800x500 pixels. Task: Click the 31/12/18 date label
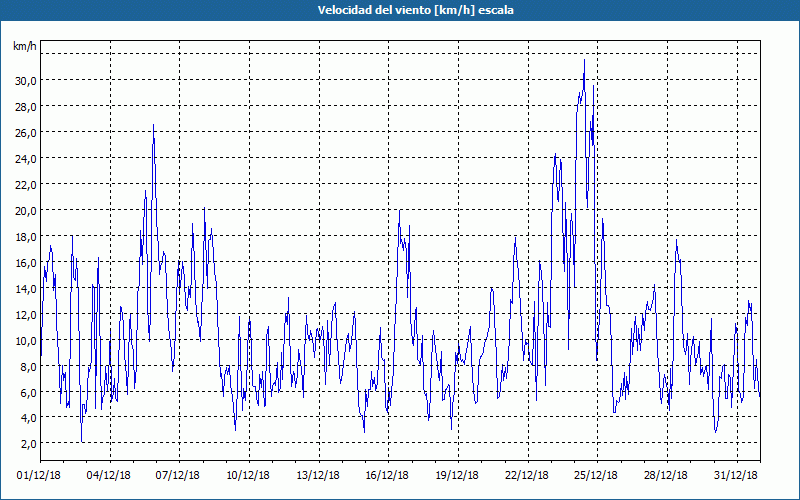[x=736, y=476]
